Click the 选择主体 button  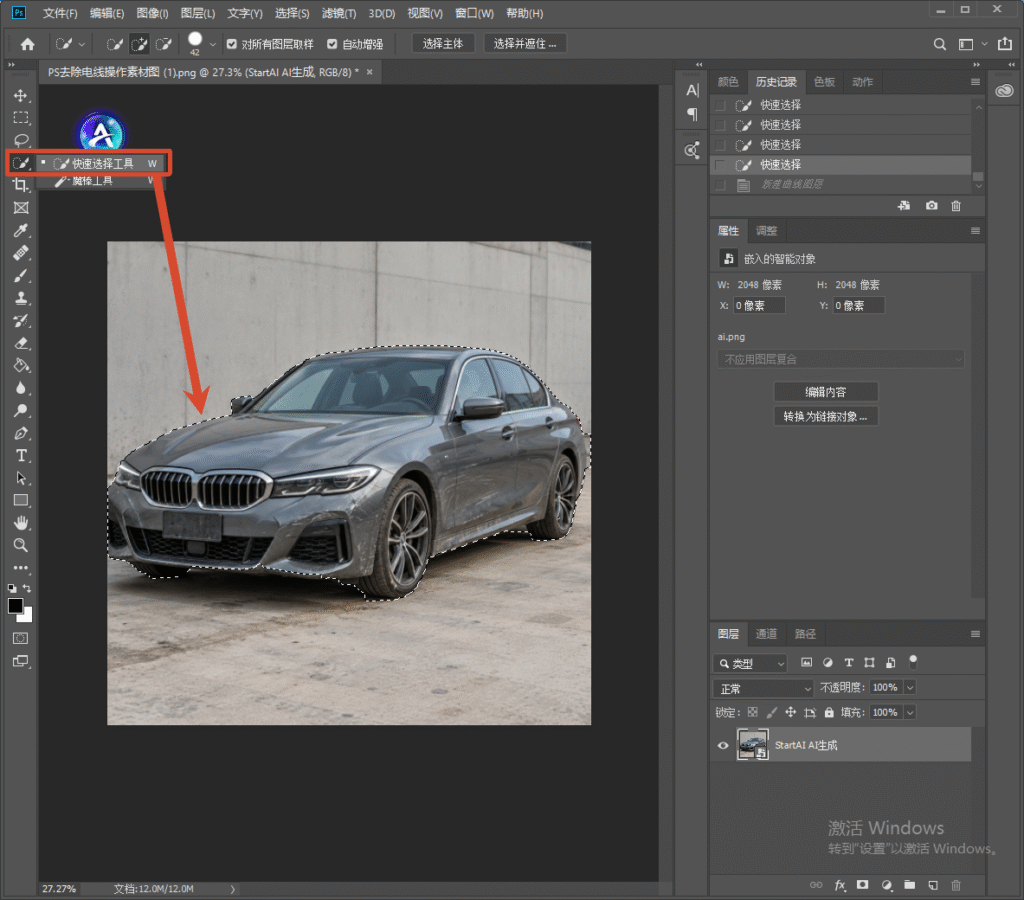pos(443,44)
